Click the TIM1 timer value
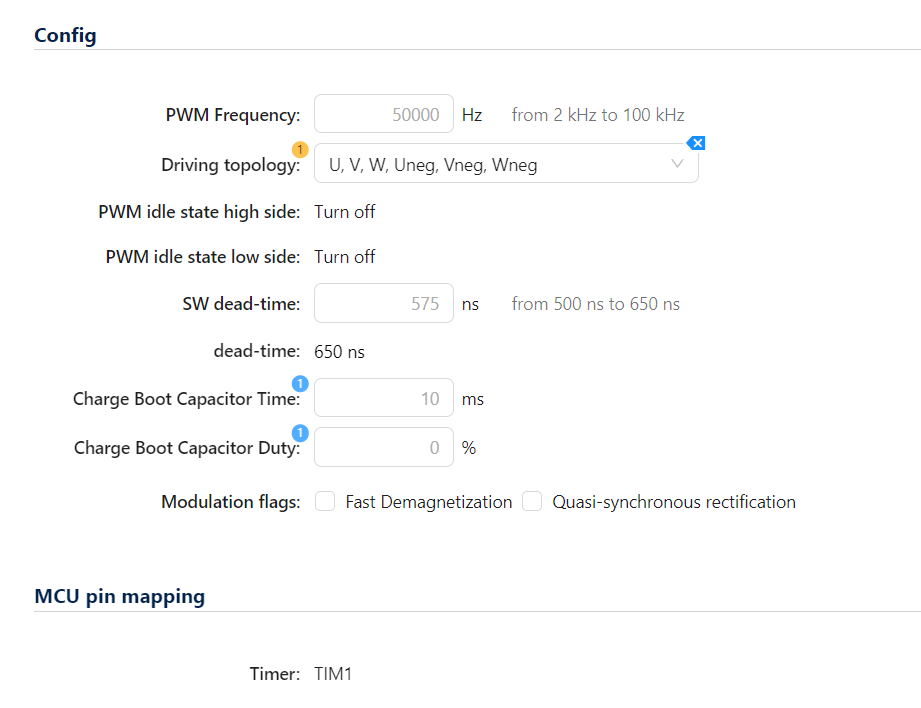The image size is (921, 708). (x=333, y=674)
